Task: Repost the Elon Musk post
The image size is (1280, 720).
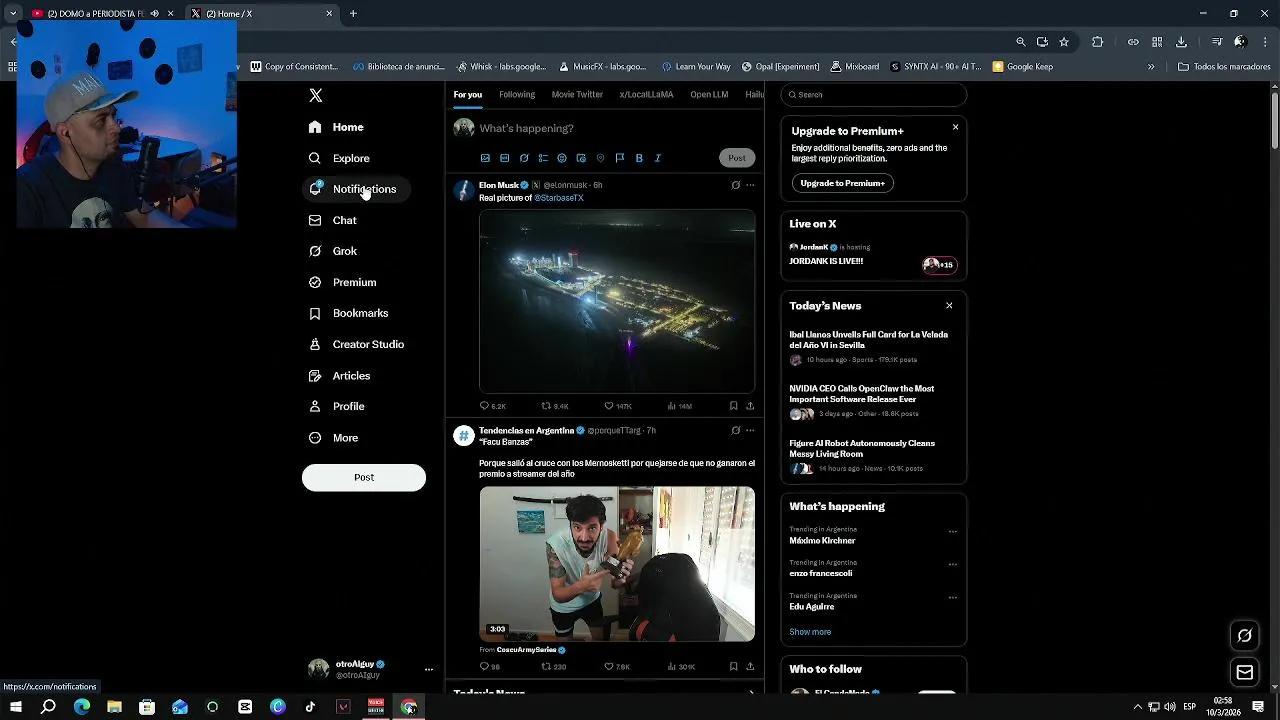Action: coord(546,406)
